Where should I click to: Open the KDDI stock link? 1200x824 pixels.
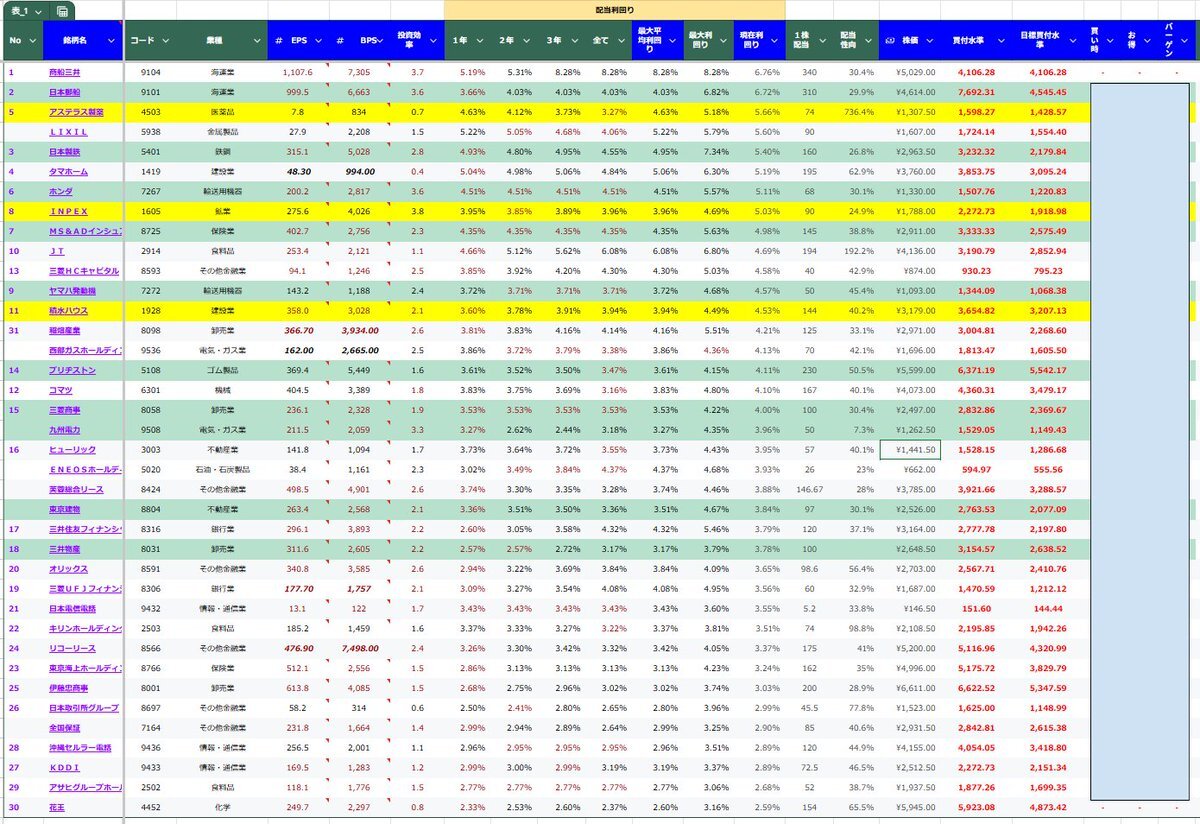(65, 767)
